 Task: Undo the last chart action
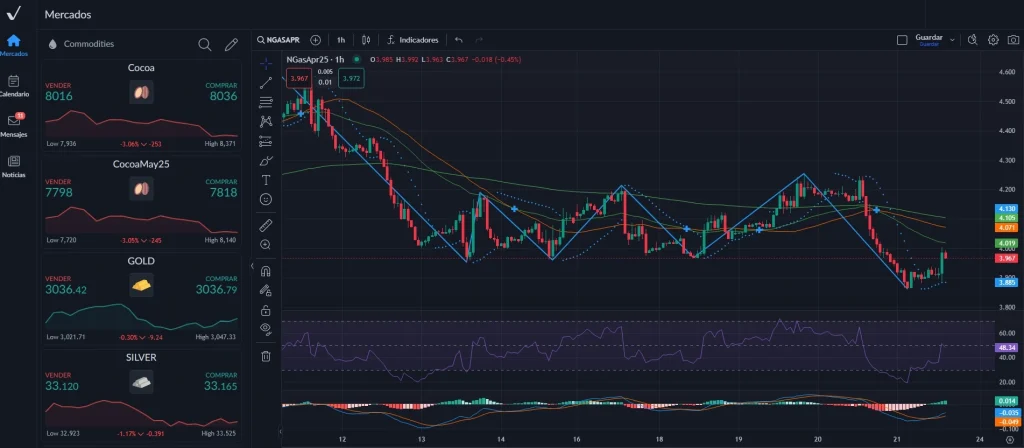459,40
